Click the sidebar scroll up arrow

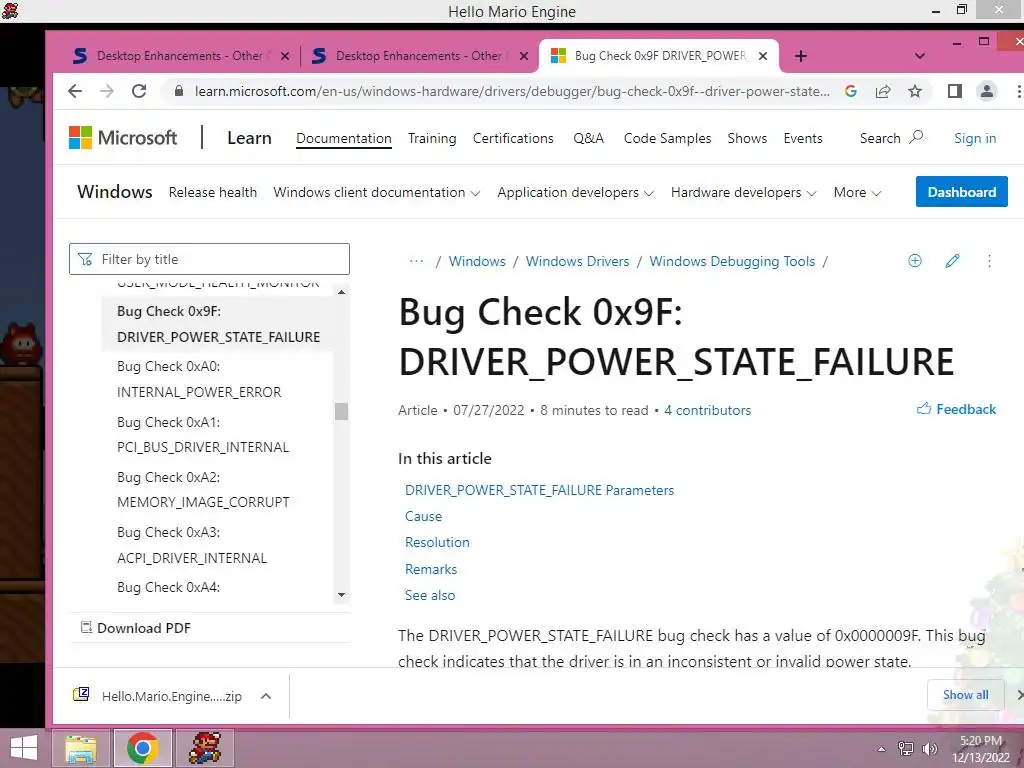point(341,293)
